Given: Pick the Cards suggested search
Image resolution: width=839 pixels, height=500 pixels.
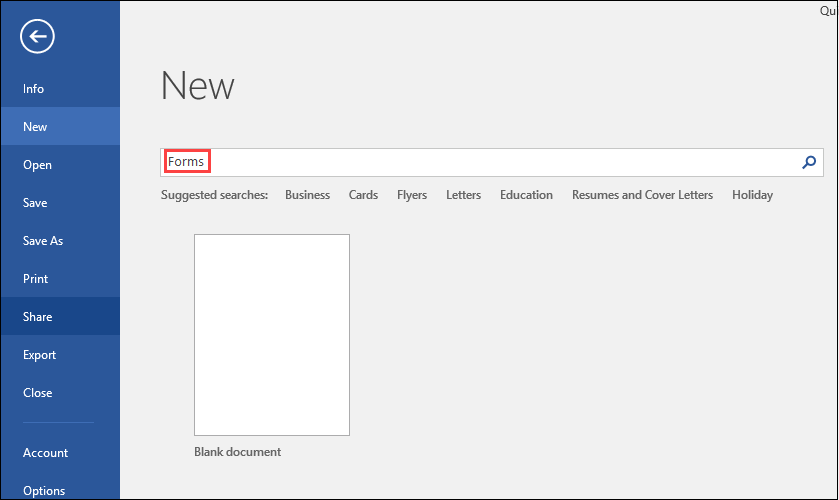Looking at the screenshot, I should click(363, 195).
